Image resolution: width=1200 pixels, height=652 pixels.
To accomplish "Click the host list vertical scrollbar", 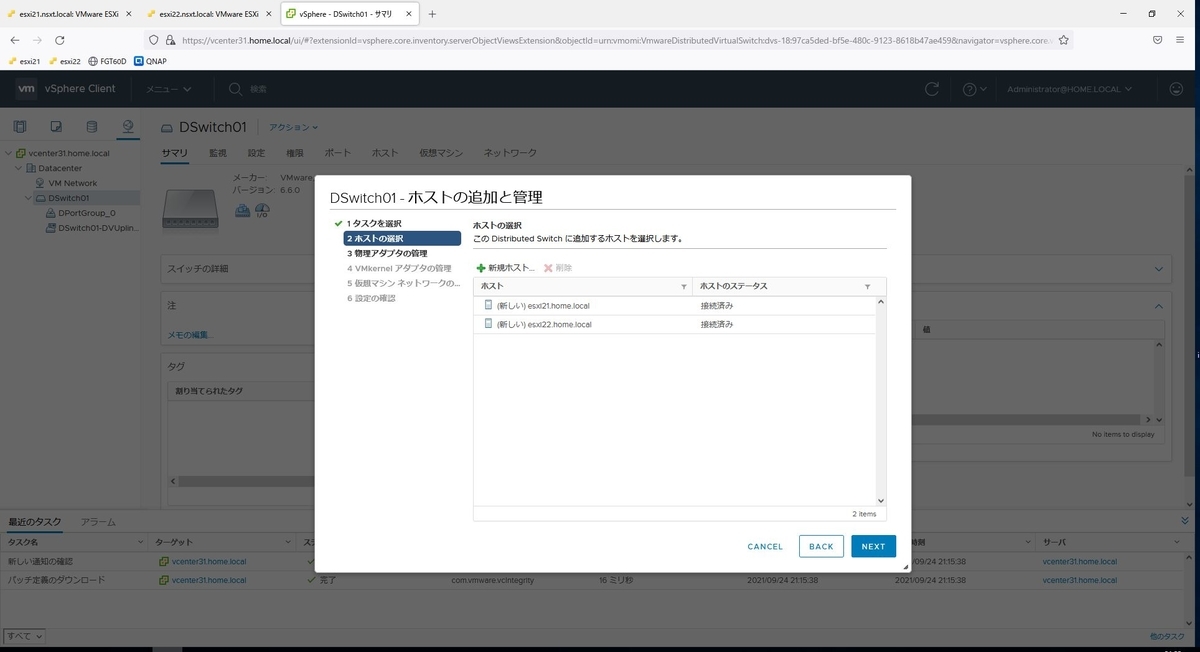I will 881,400.
